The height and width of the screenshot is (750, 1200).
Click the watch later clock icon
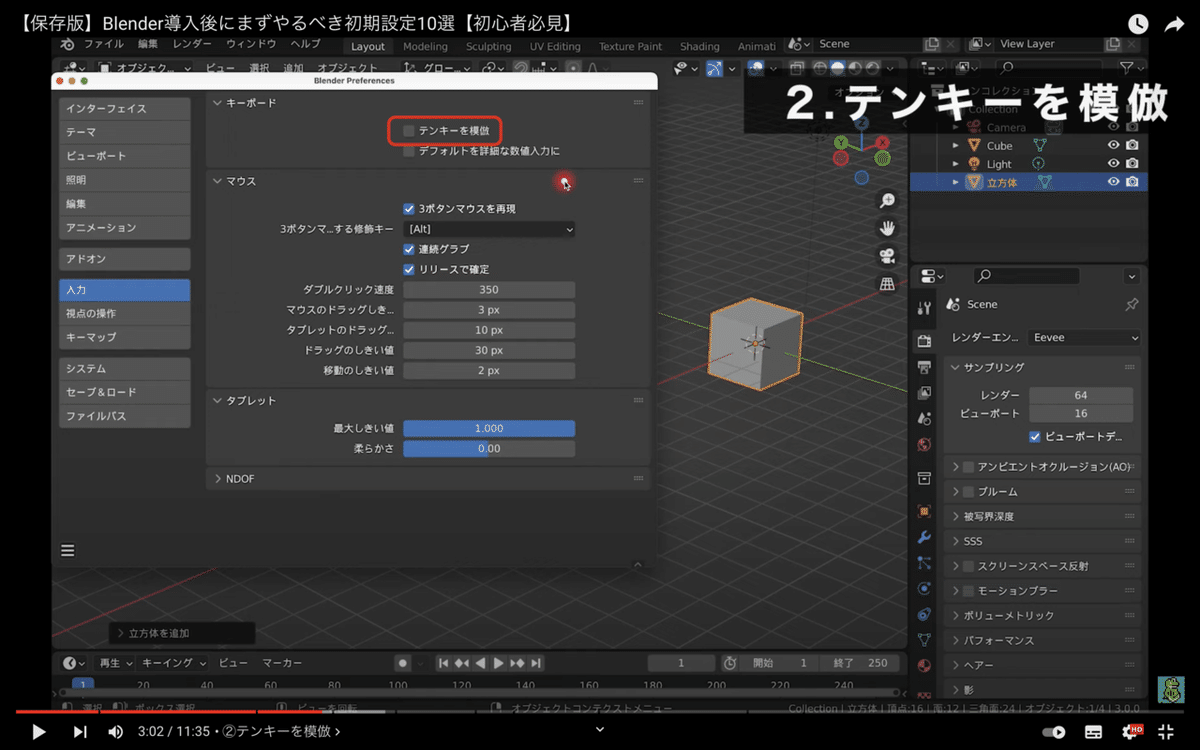[x=1138, y=24]
